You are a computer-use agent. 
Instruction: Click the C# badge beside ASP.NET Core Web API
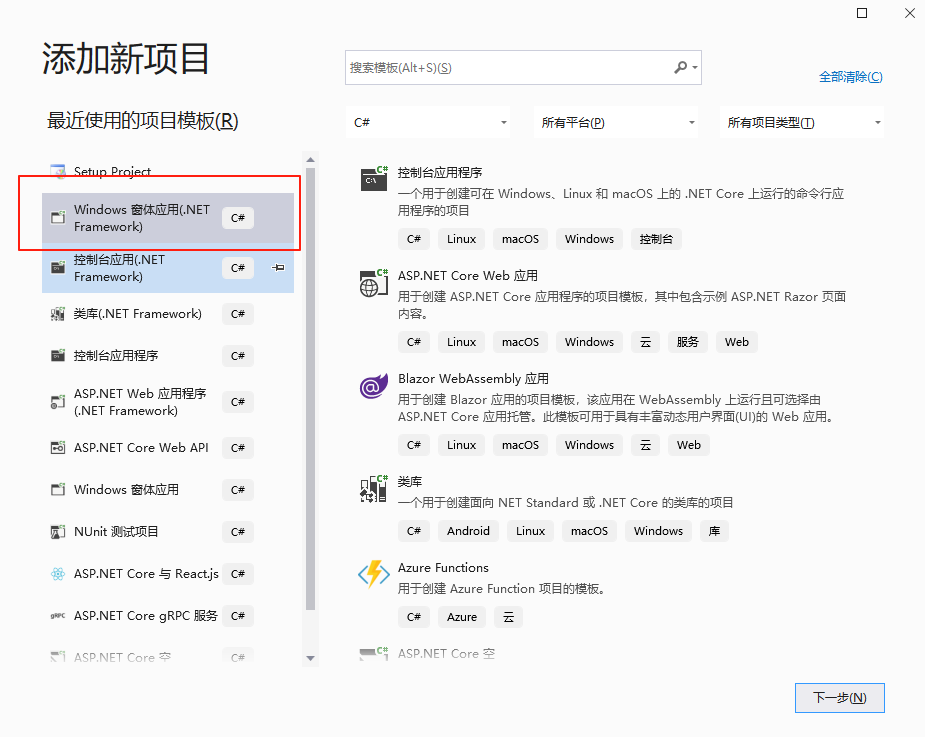tap(238, 448)
